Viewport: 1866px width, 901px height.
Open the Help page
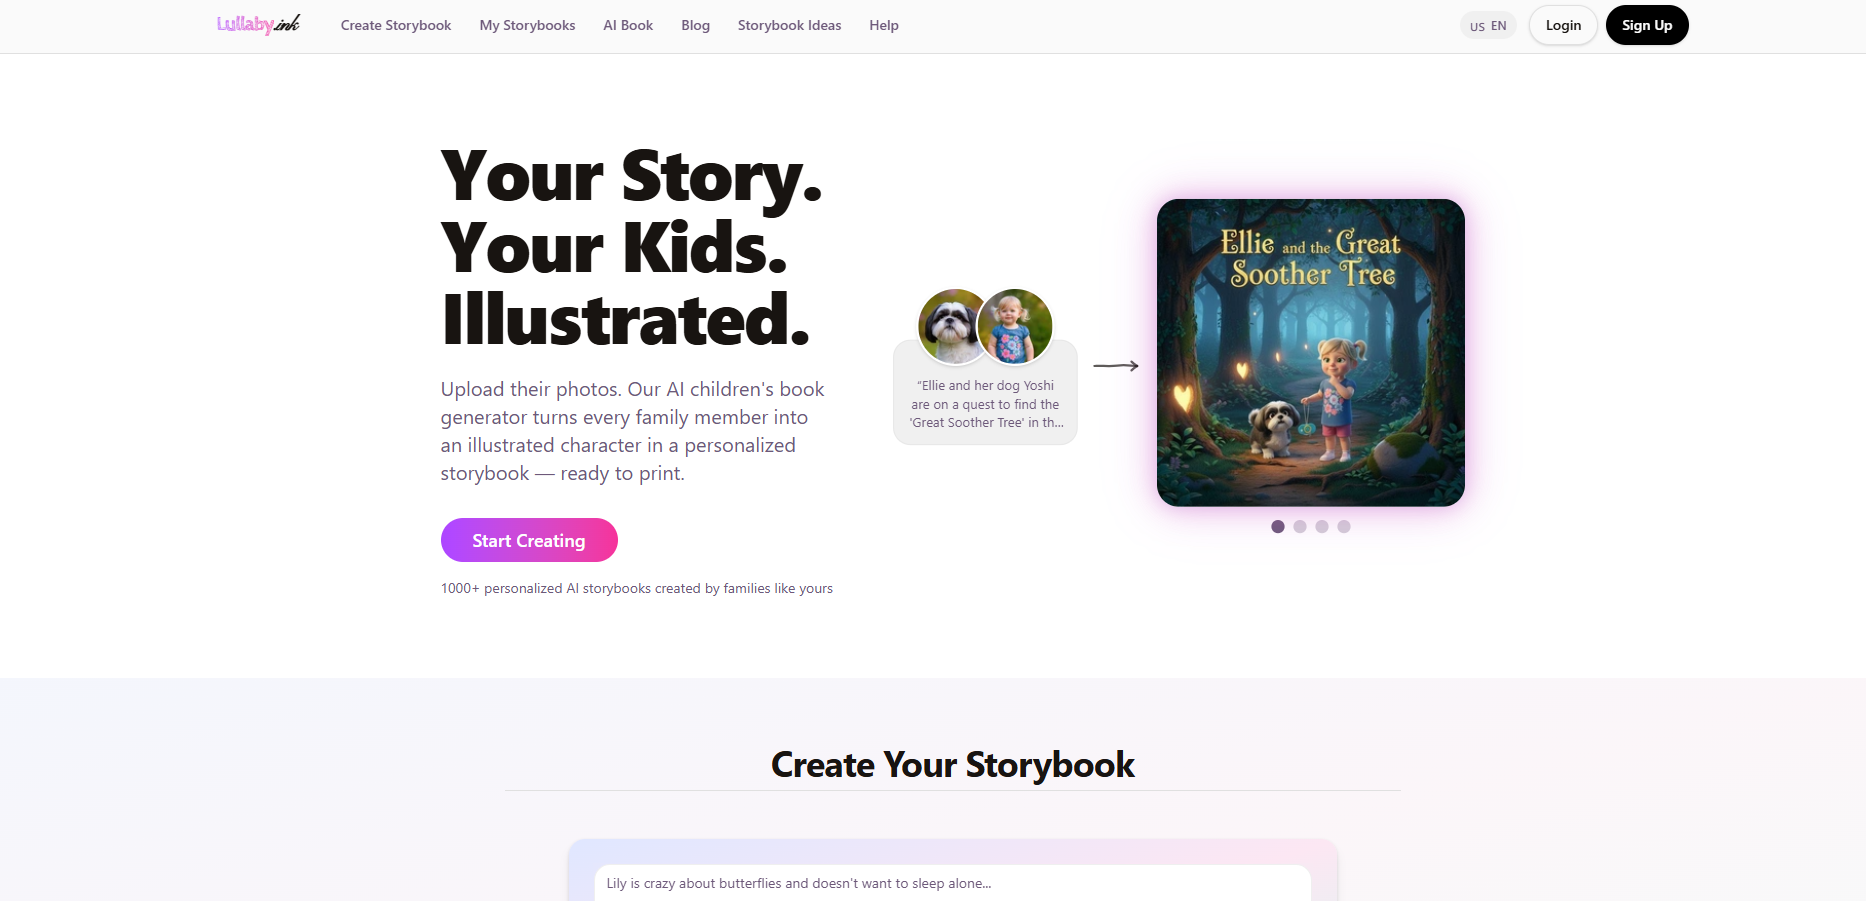(884, 25)
